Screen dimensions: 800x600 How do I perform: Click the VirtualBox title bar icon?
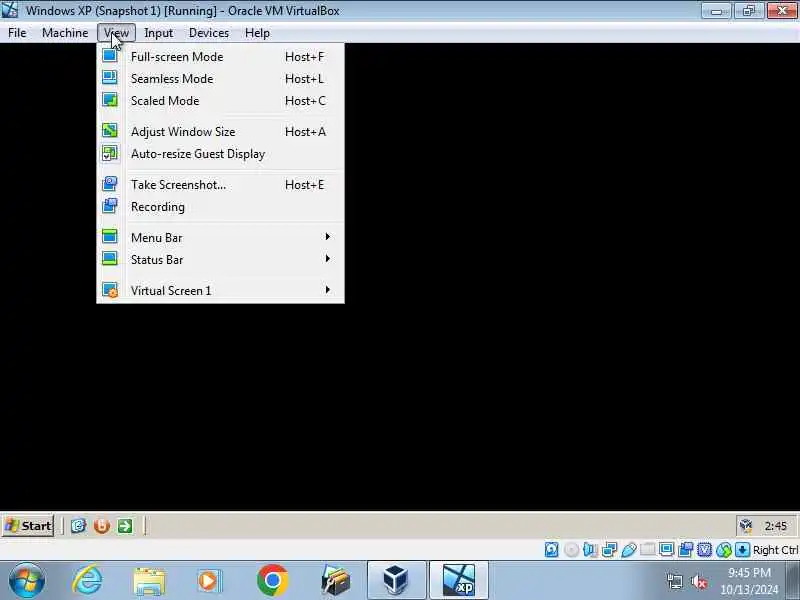coord(10,10)
